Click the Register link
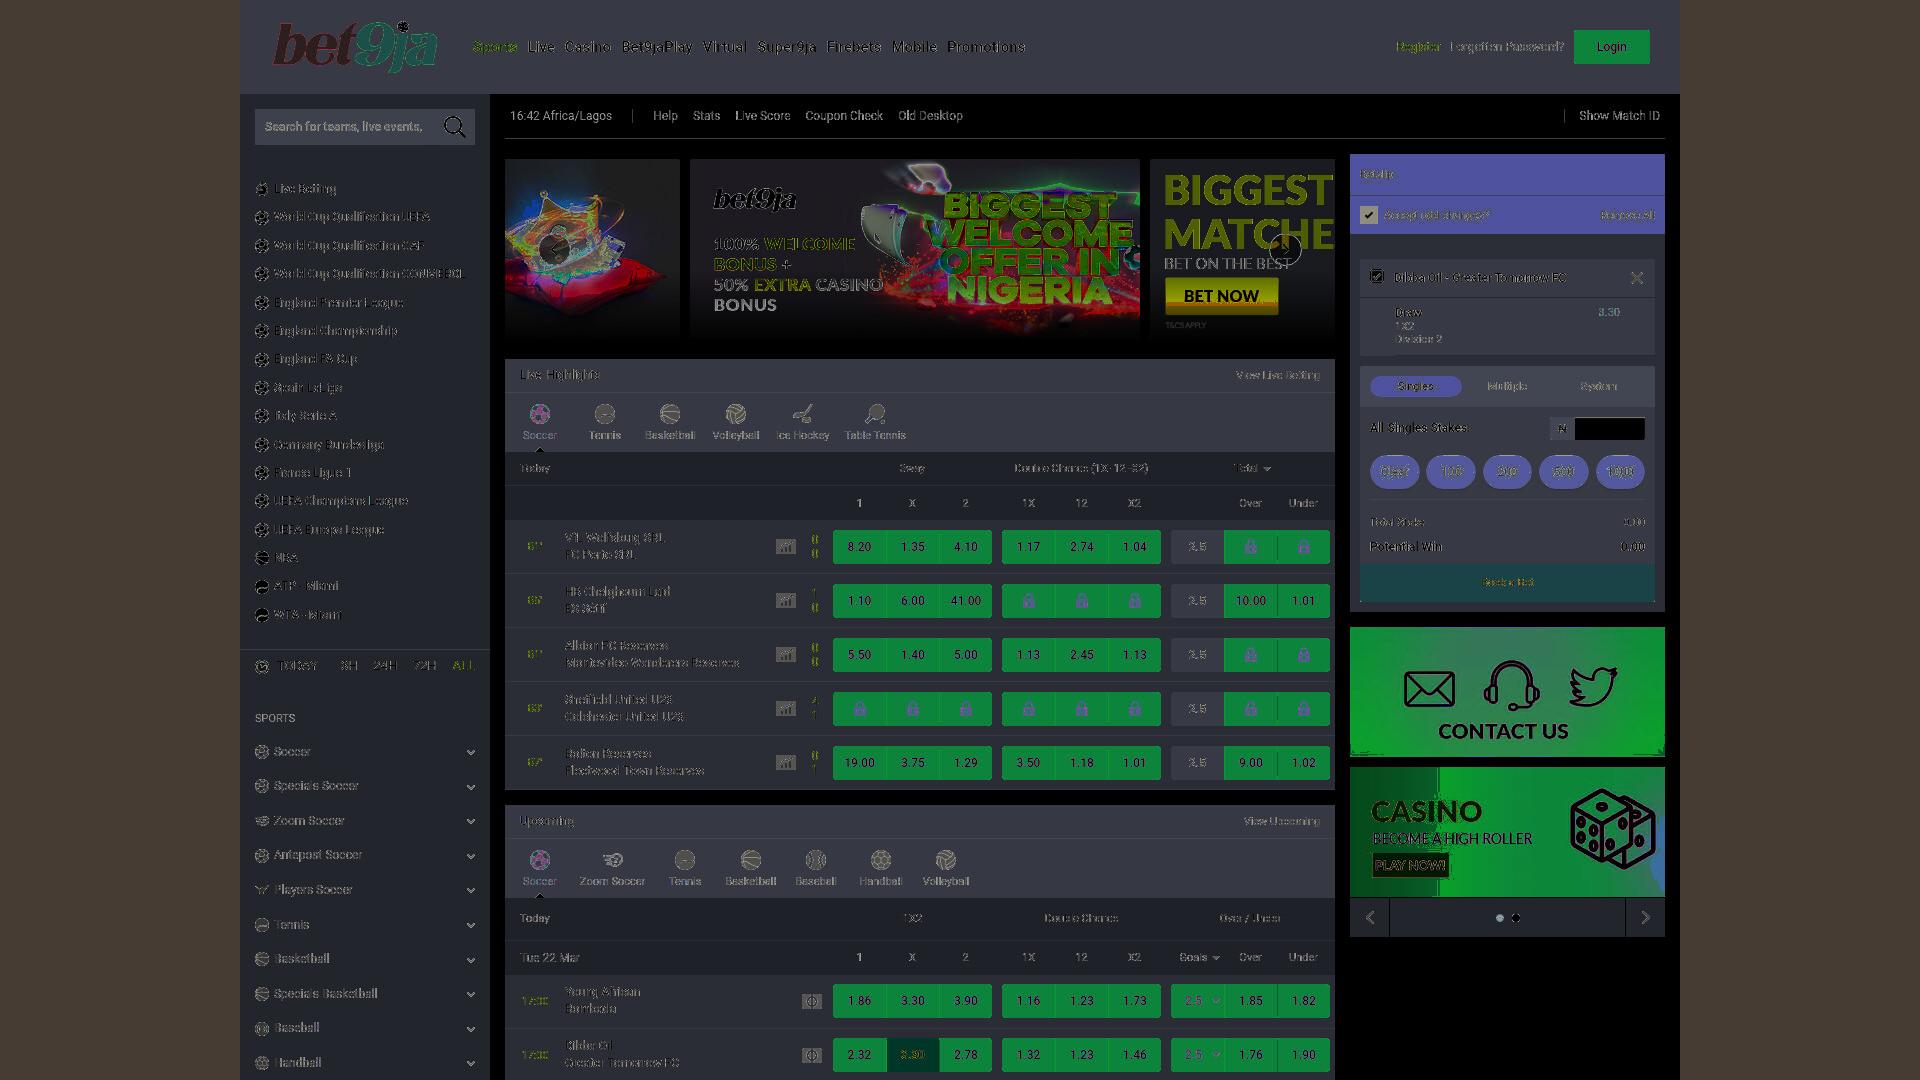Viewport: 1920px width, 1080px height. pyautogui.click(x=1418, y=47)
